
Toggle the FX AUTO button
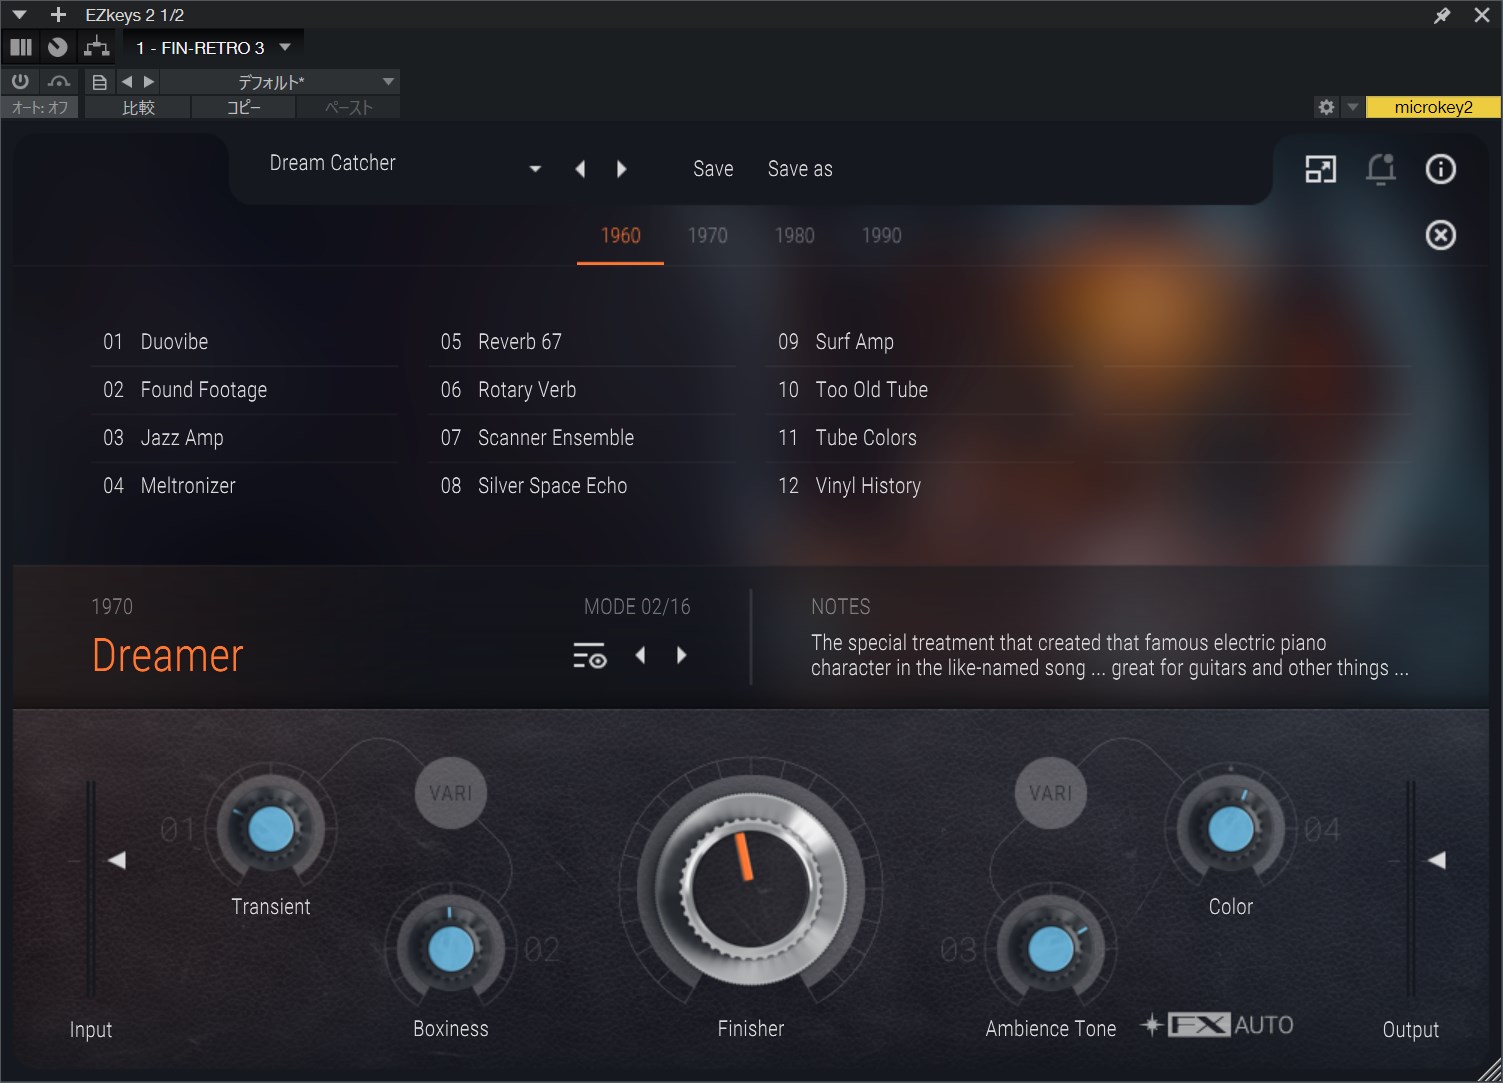coord(1230,1025)
